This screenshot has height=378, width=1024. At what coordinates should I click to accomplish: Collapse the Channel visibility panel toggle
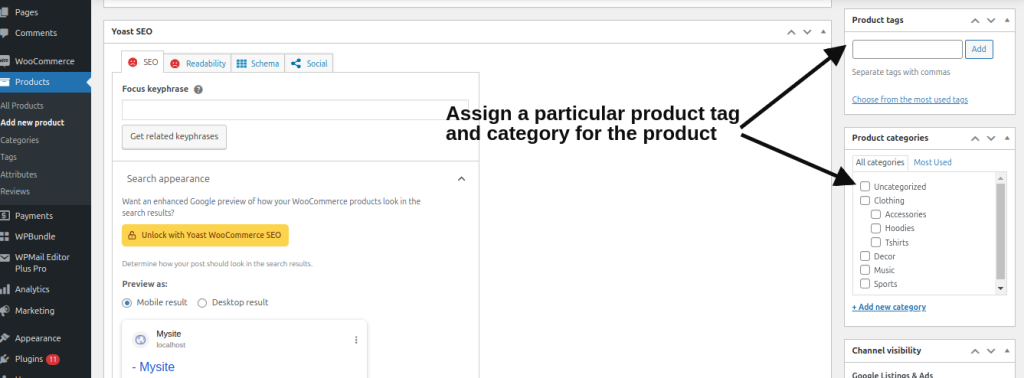(x=1007, y=351)
